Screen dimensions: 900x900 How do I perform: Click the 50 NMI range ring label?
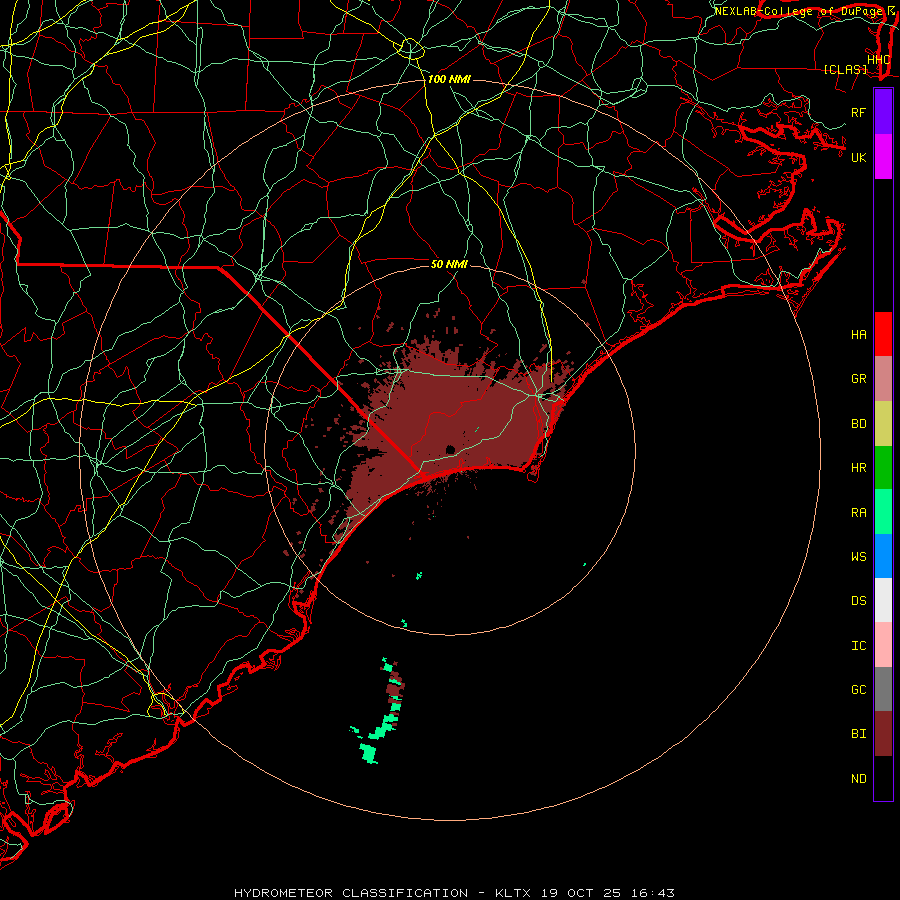pos(449,264)
